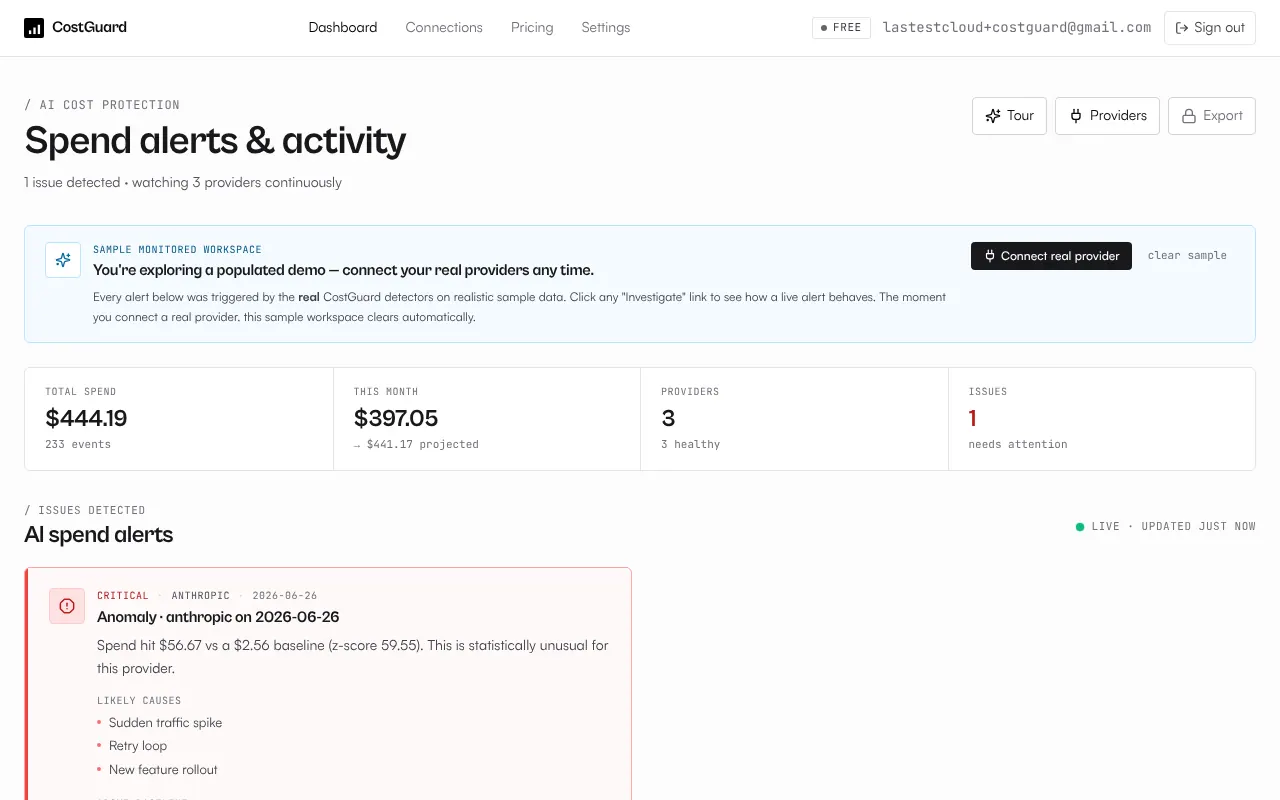Viewport: 1280px width, 800px height.
Task: Click the Connect real provider button
Action: pyautogui.click(x=1051, y=256)
